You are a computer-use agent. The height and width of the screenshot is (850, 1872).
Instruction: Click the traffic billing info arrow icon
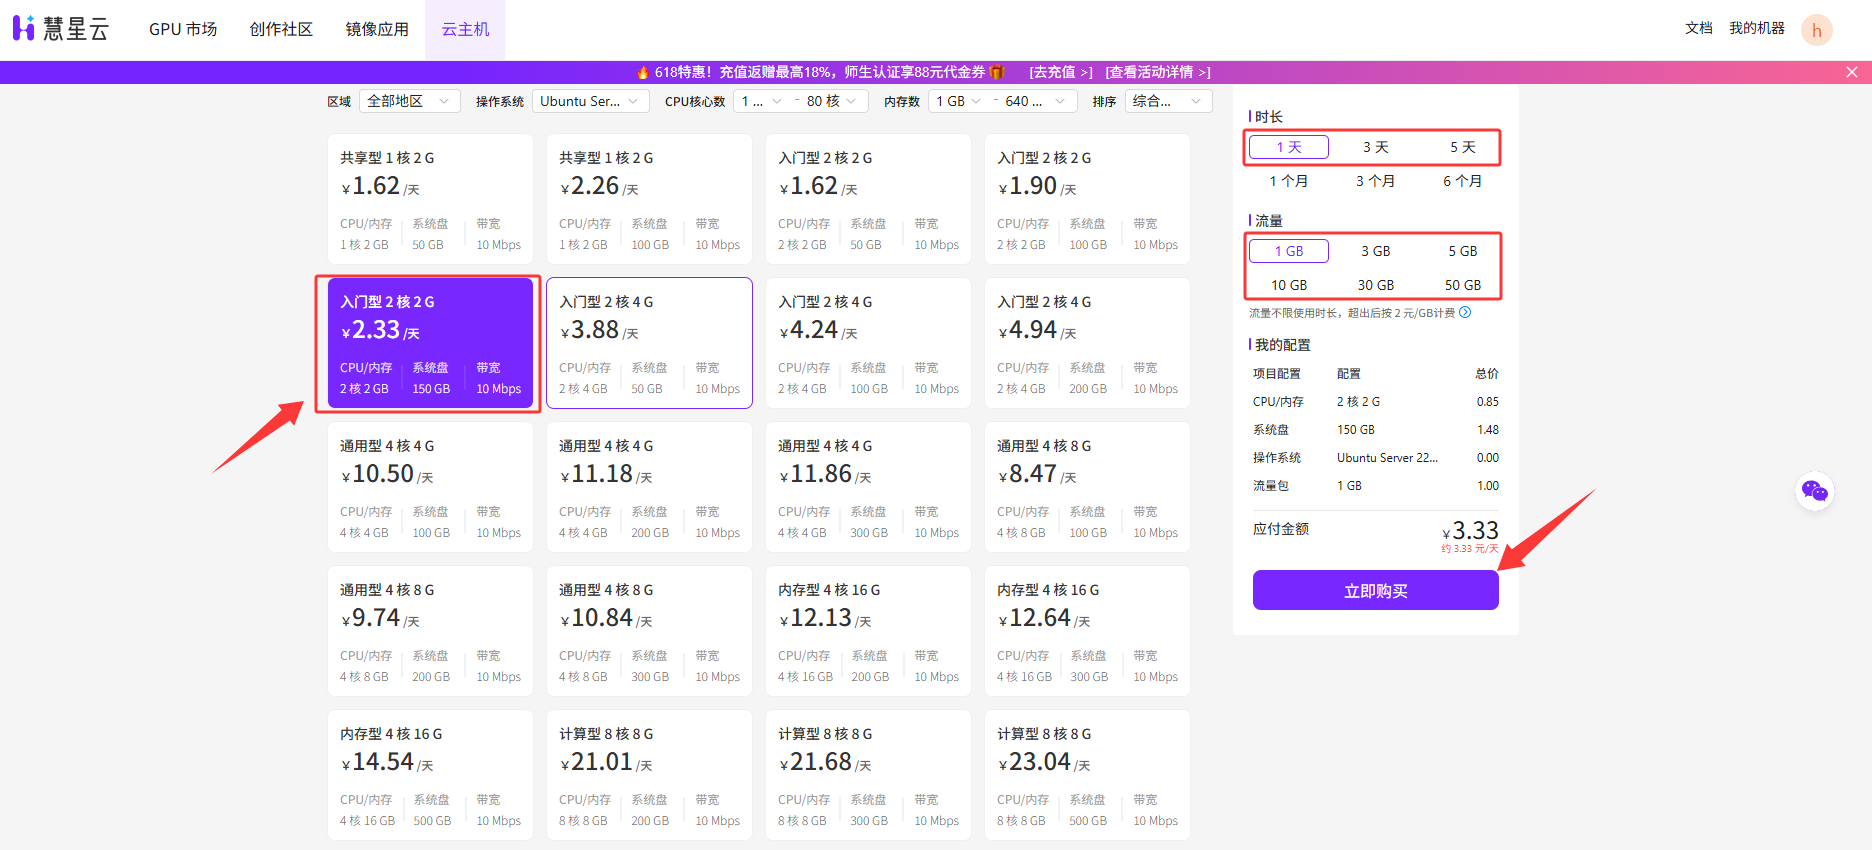click(1465, 313)
